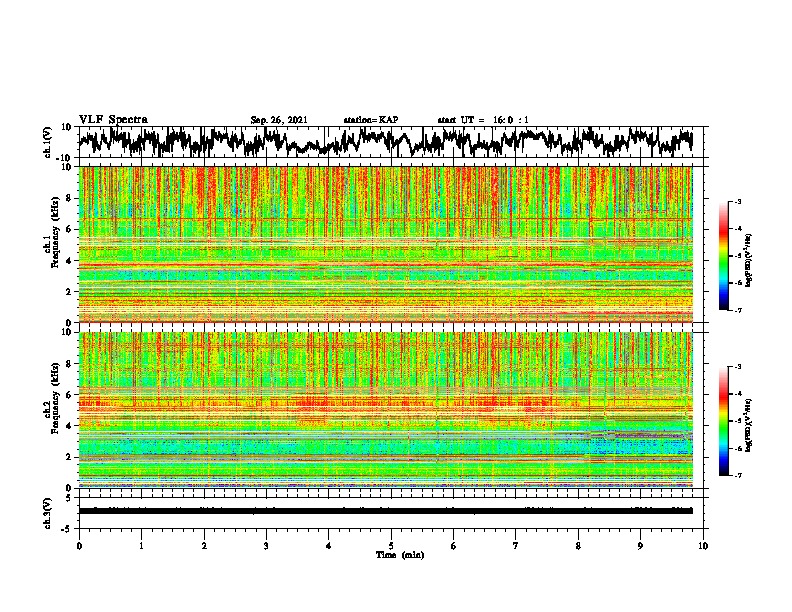The width and height of the screenshot is (792, 612).
Task: Click the 'station=KAP' label
Action: click(371, 120)
